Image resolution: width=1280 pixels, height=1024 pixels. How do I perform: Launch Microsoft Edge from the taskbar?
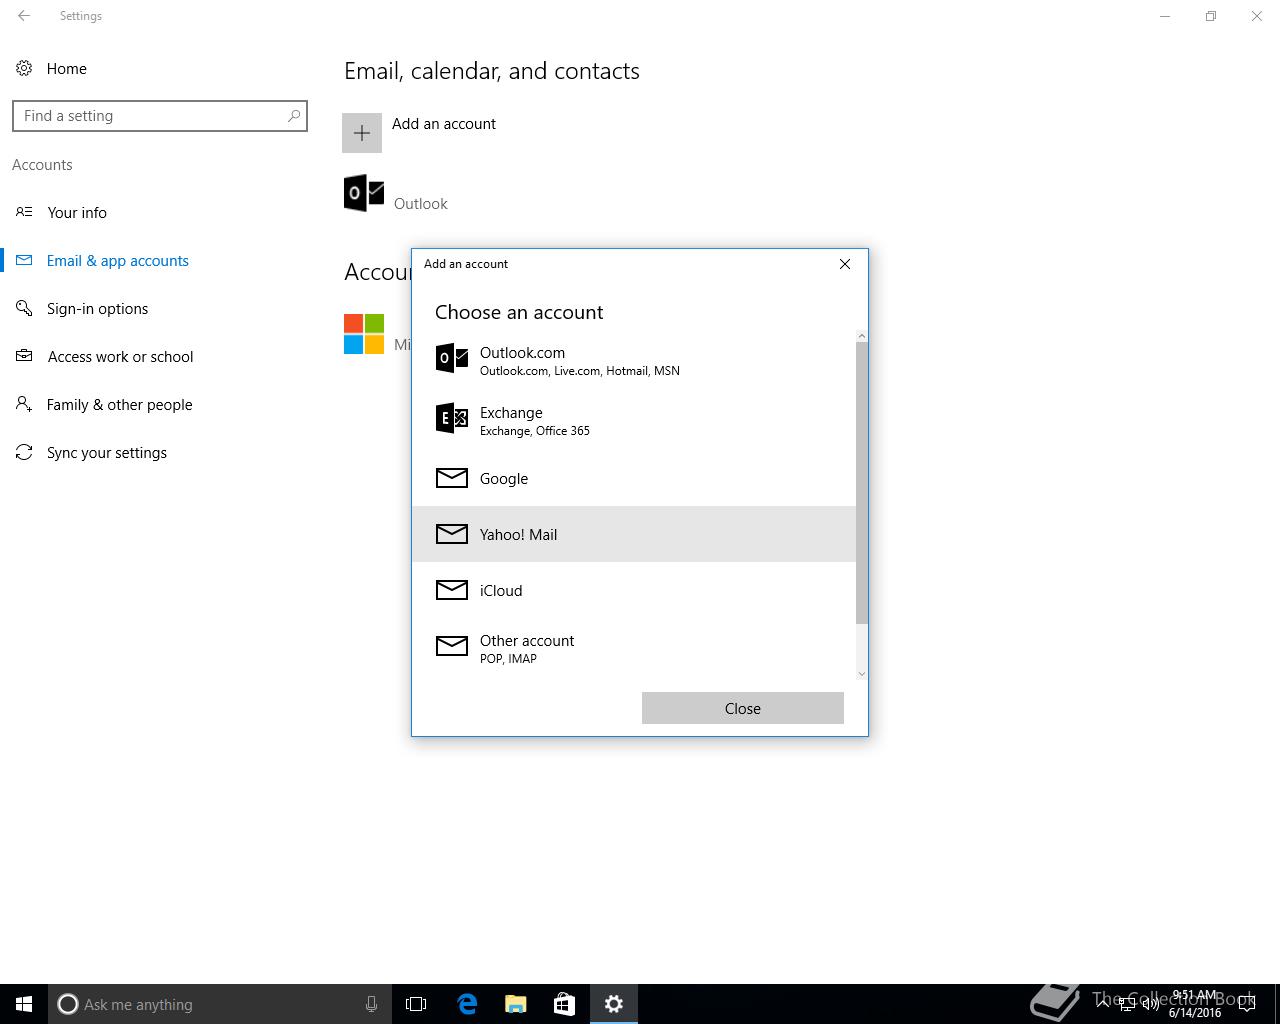pos(467,1004)
